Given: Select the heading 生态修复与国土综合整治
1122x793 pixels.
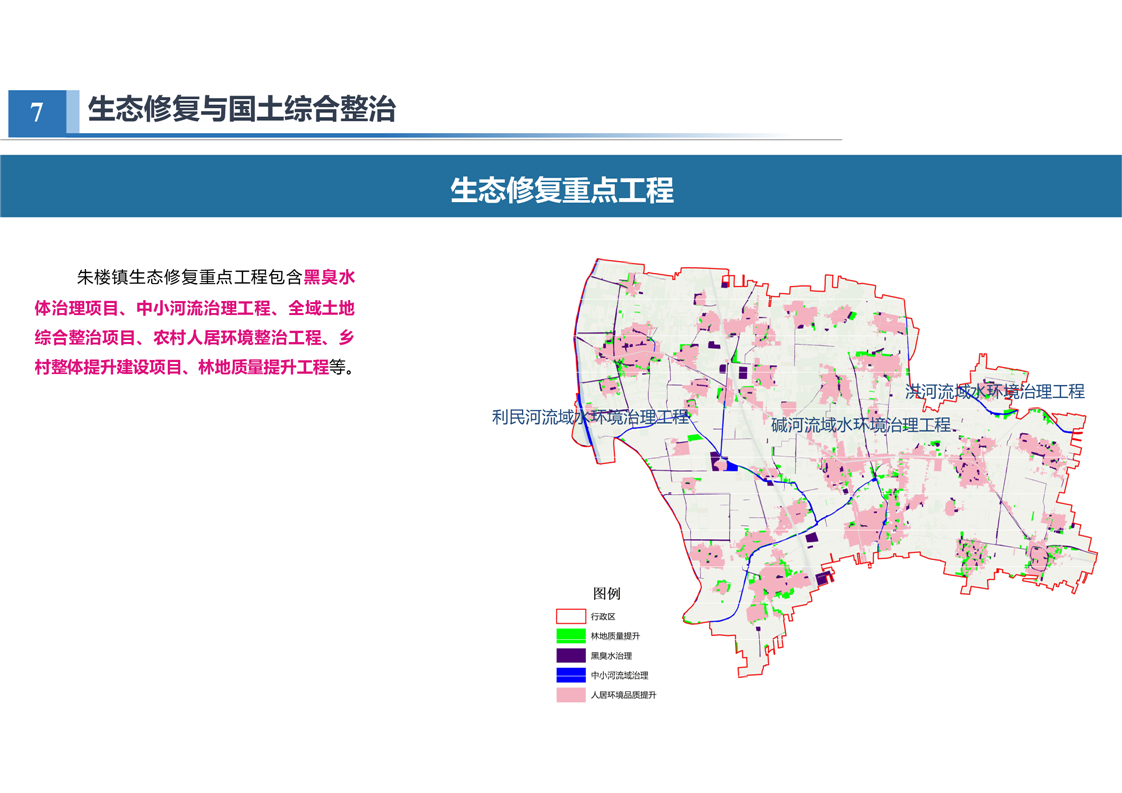Looking at the screenshot, I should [x=242, y=109].
